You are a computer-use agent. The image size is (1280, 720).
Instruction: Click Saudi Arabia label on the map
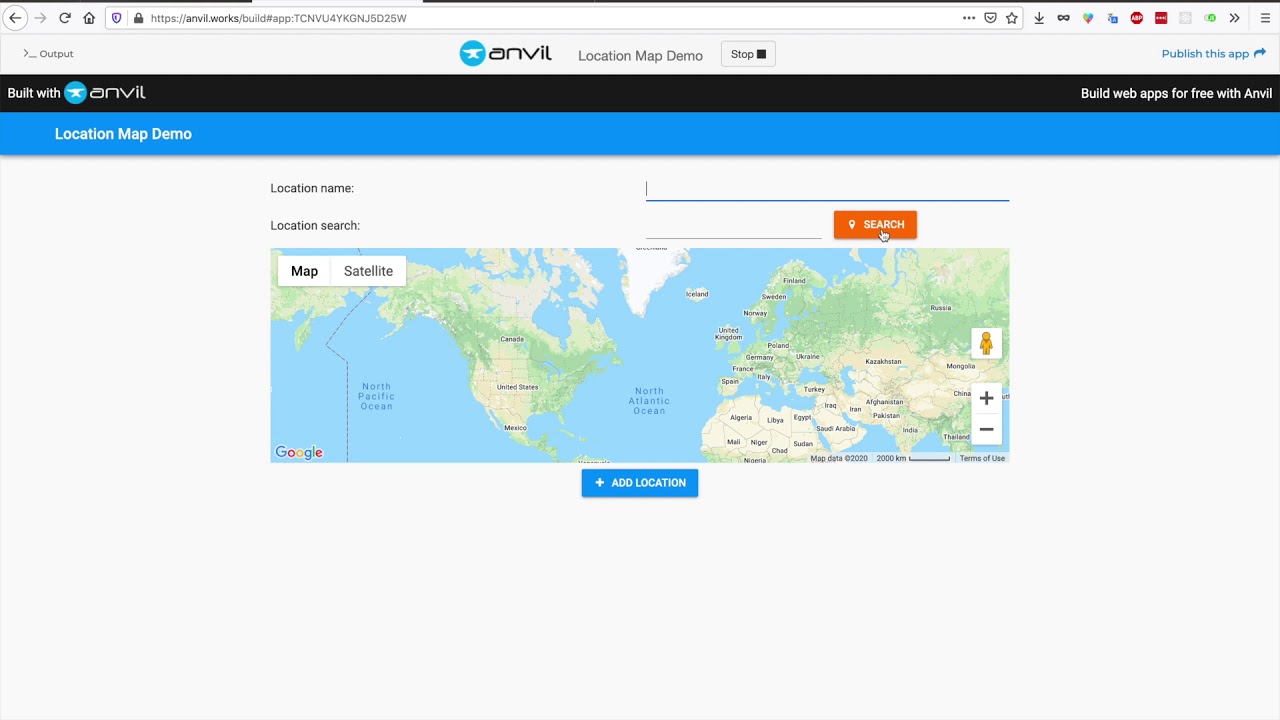point(835,428)
